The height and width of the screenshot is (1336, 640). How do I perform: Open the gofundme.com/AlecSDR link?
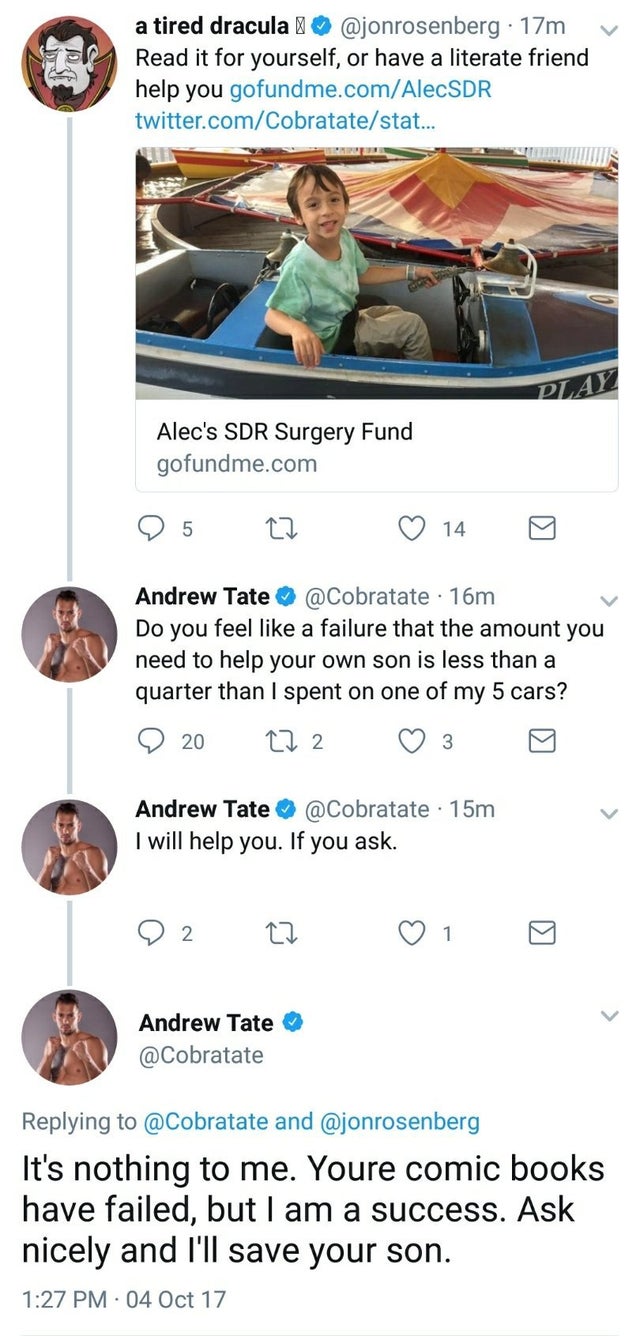coord(360,89)
